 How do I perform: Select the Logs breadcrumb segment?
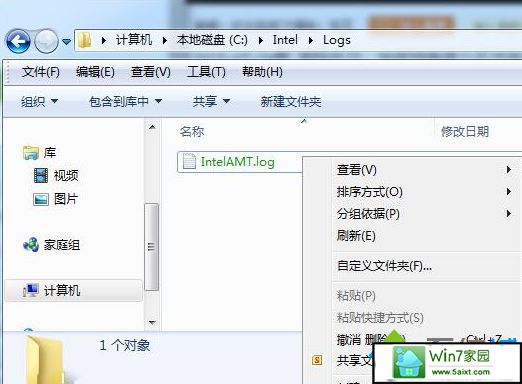[x=337, y=40]
